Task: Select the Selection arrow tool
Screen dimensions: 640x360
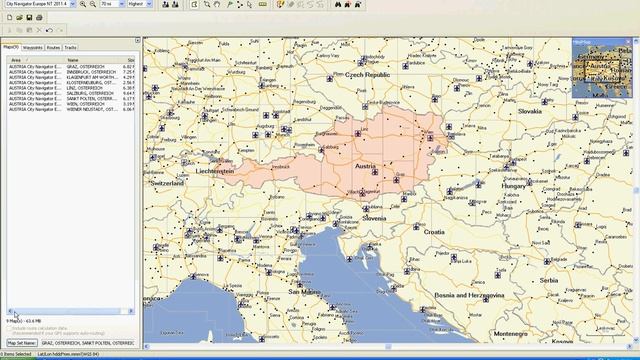Action: (249, 4)
